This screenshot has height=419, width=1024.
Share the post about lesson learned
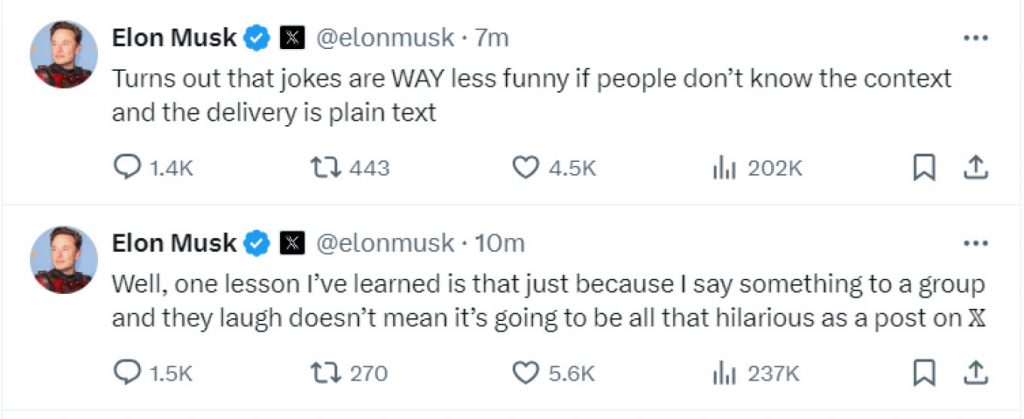(975, 373)
